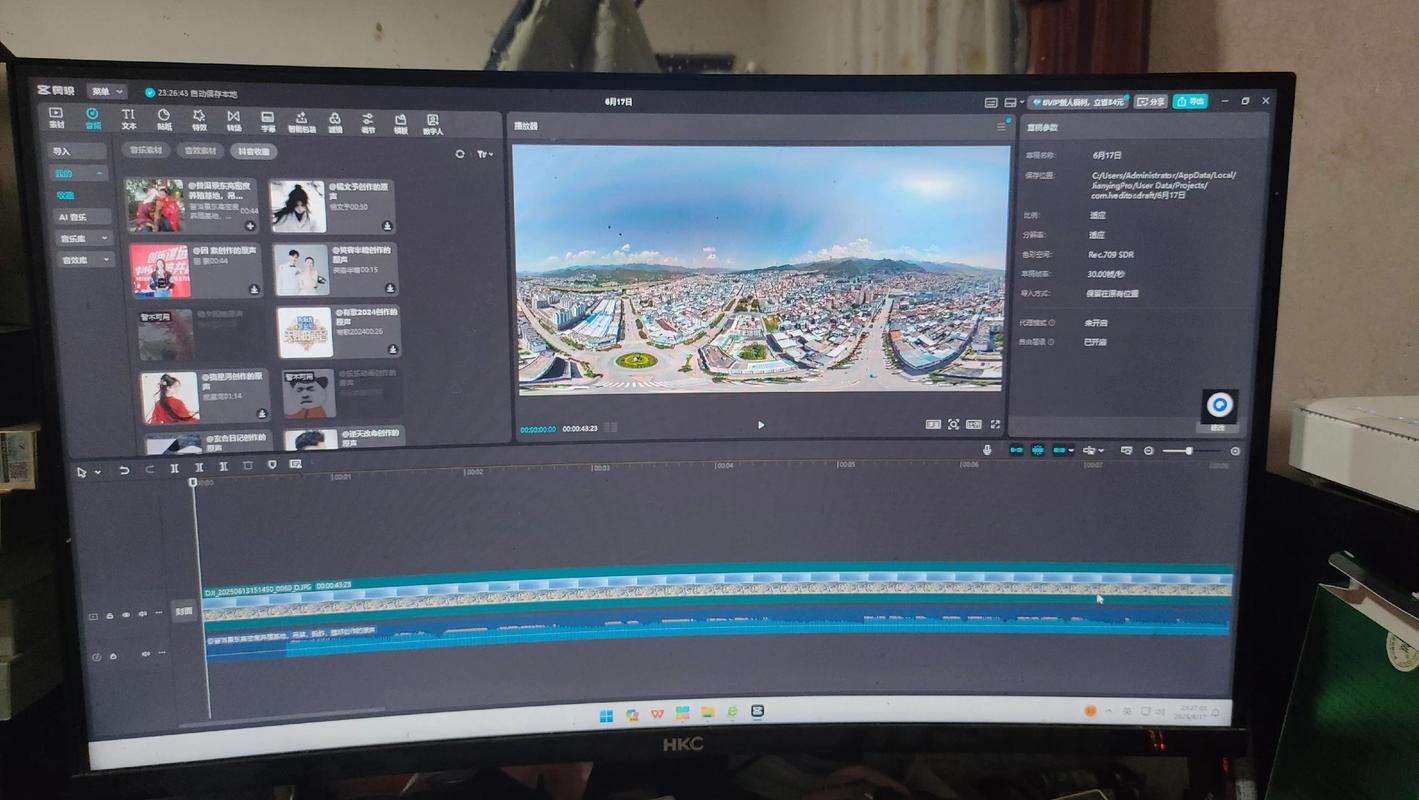Click the 导出 (Export) button
Viewport: 1419px width, 800px height.
tap(1190, 102)
